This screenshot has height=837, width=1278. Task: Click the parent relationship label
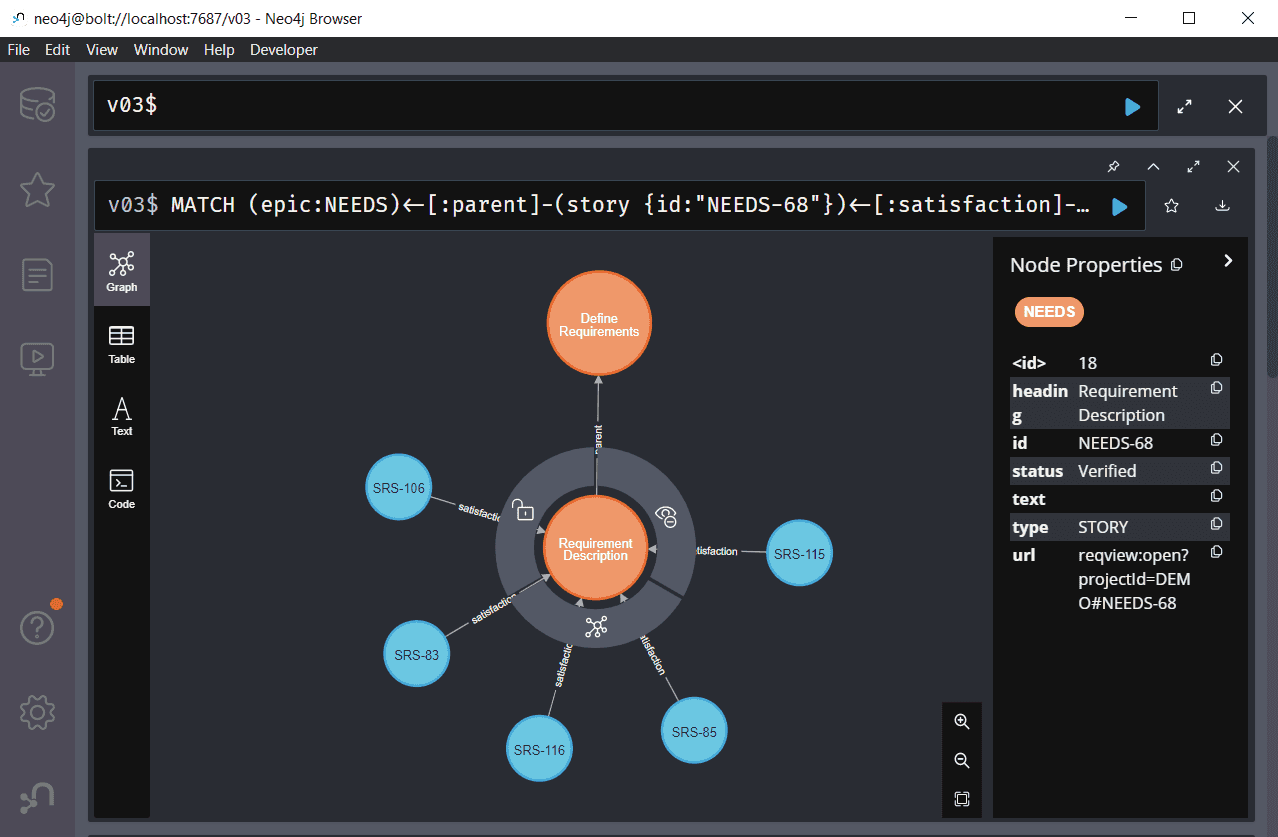(598, 440)
